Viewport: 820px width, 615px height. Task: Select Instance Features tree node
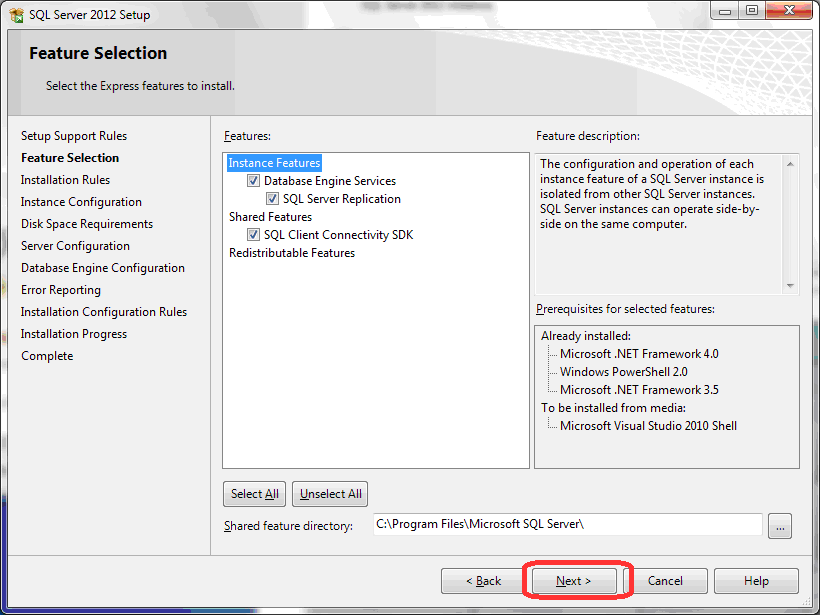tap(274, 163)
